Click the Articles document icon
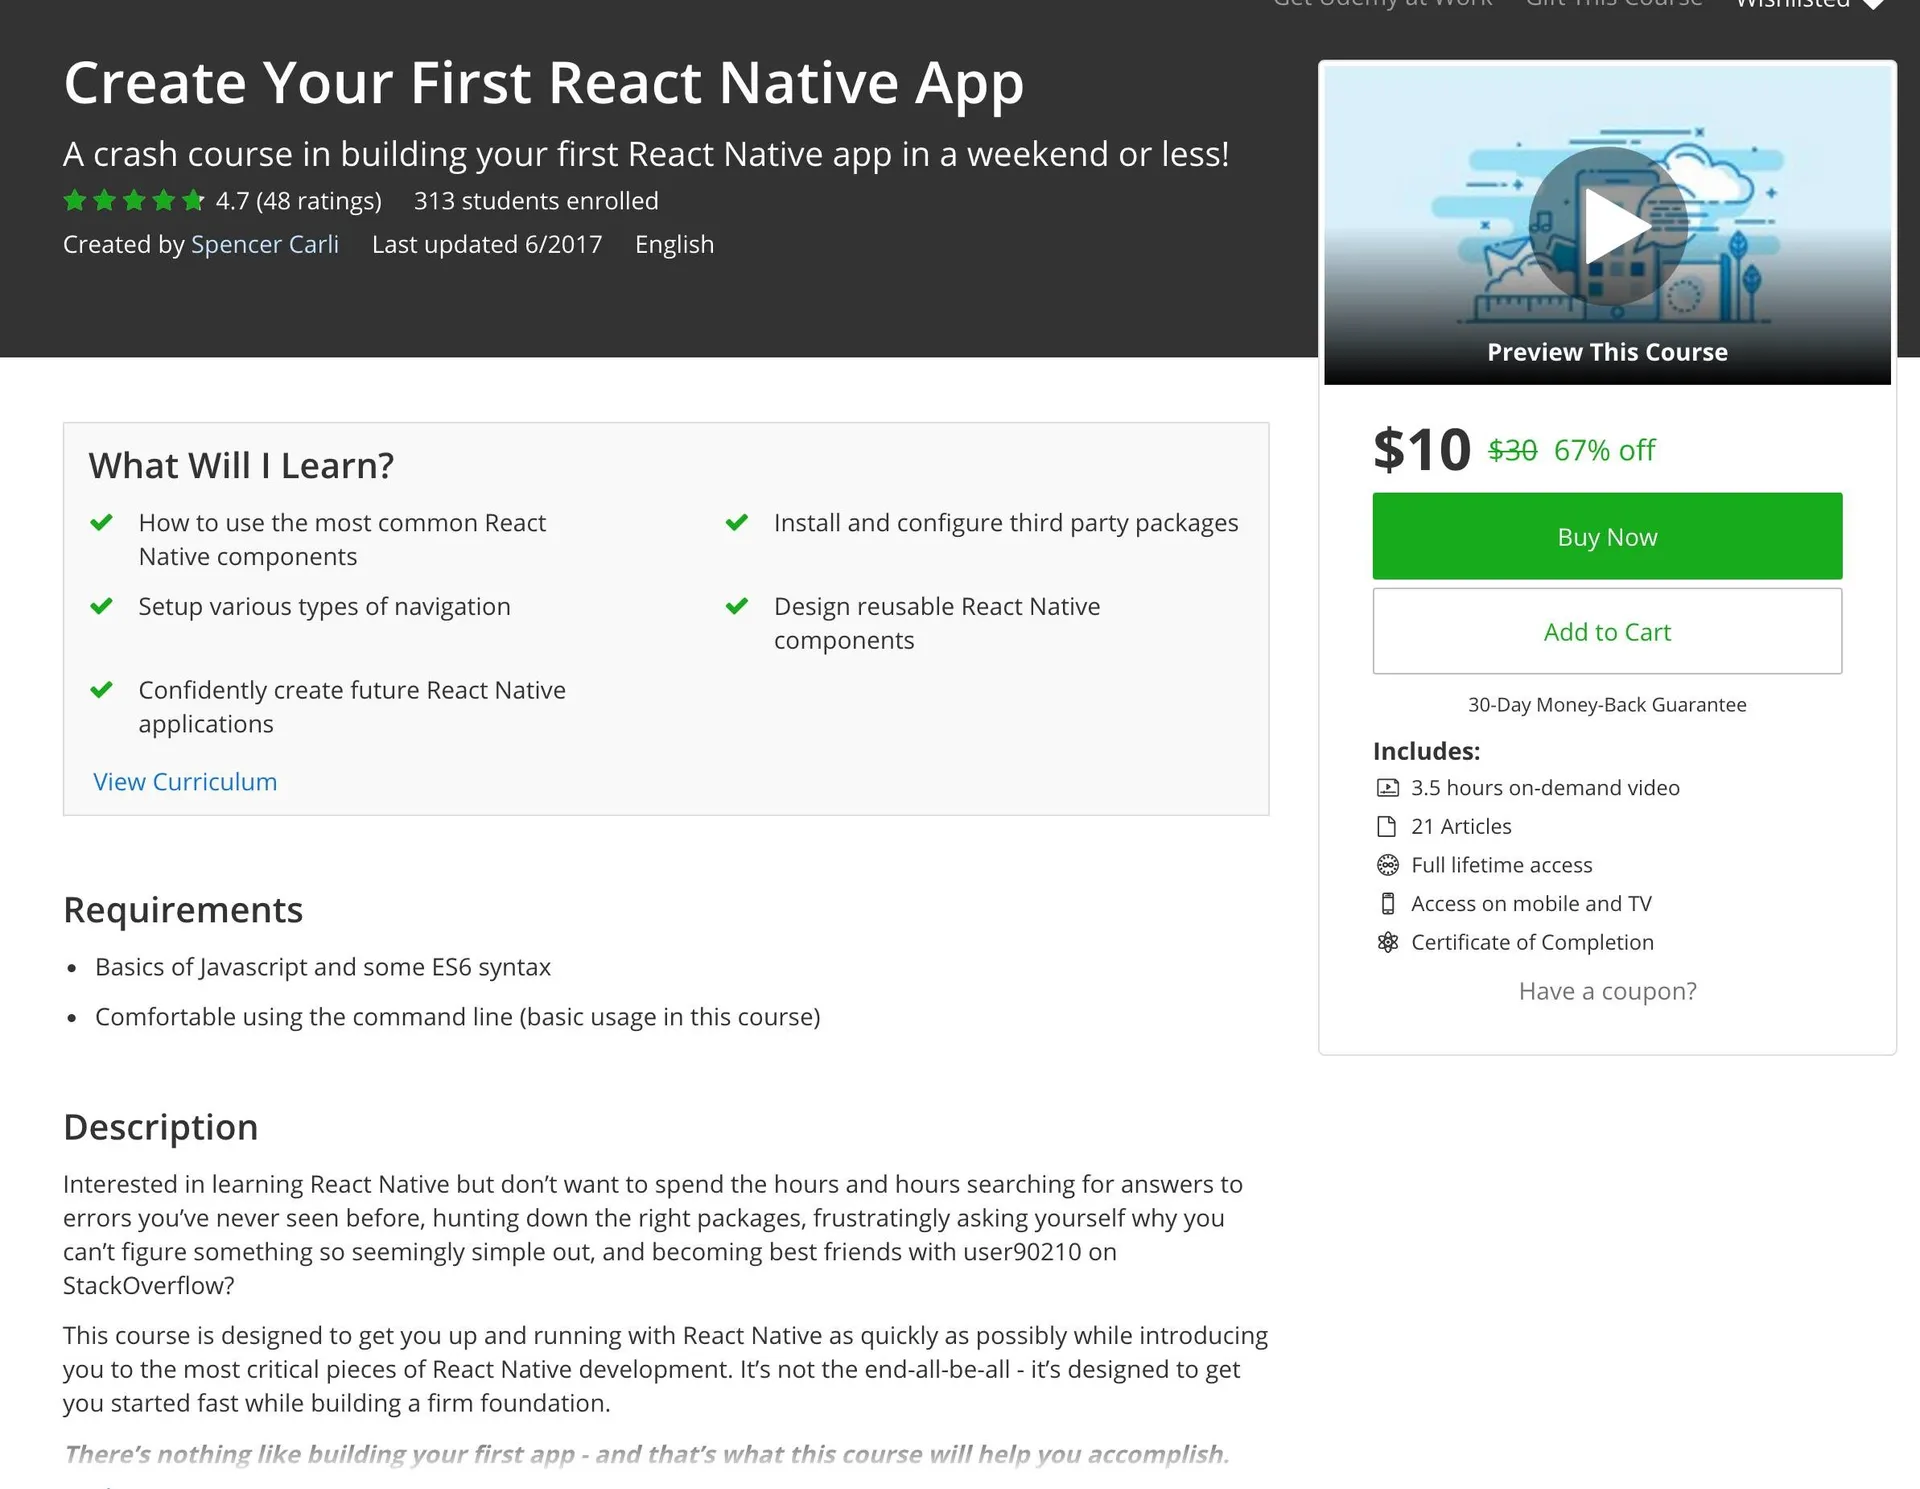This screenshot has width=1920, height=1489. click(x=1387, y=827)
